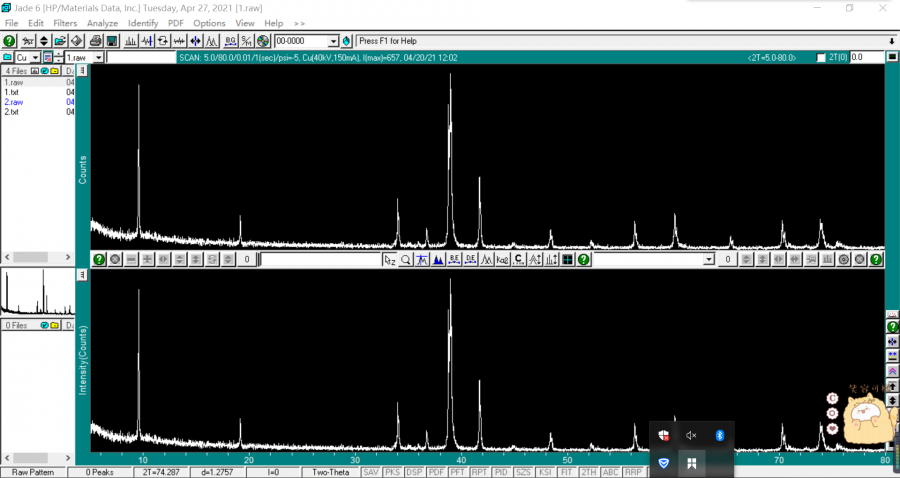This screenshot has height=478, width=900.
Task: Toggle the PDF status bar indicator
Action: coord(436,472)
